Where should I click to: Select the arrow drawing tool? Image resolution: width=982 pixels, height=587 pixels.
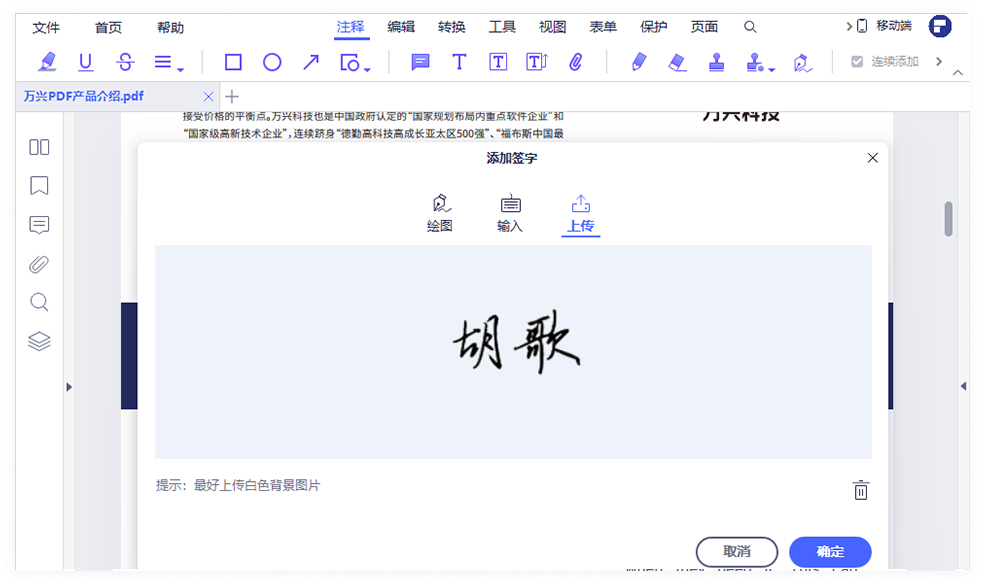310,62
